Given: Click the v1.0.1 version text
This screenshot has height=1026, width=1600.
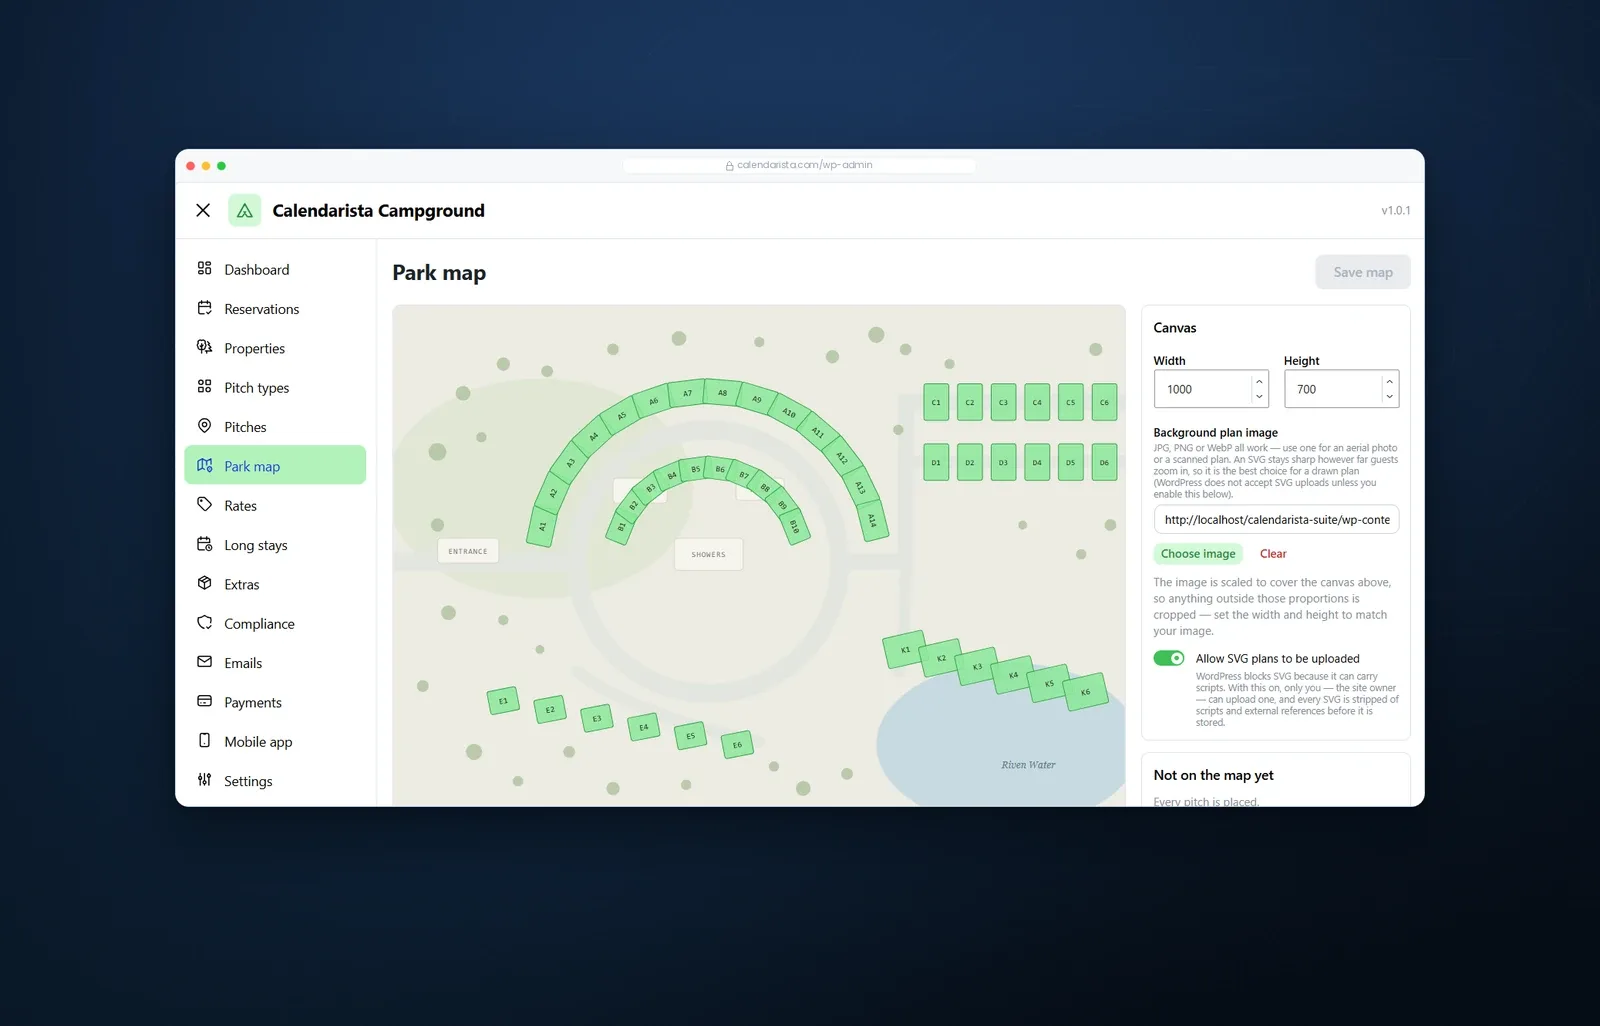Looking at the screenshot, I should coord(1395,210).
